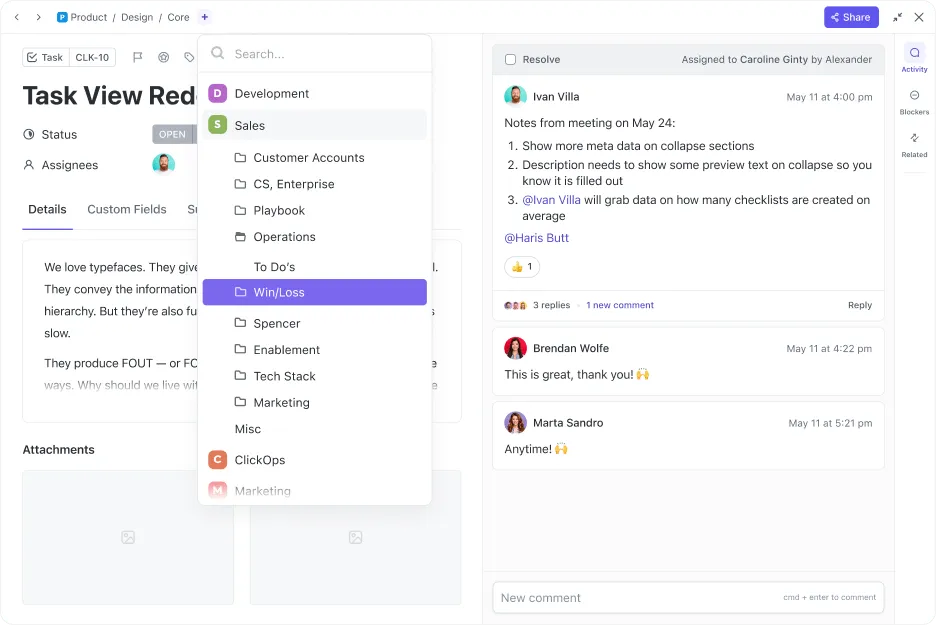Open the Activity panel
Image resolution: width=936 pixels, height=625 pixels.
(x=914, y=59)
